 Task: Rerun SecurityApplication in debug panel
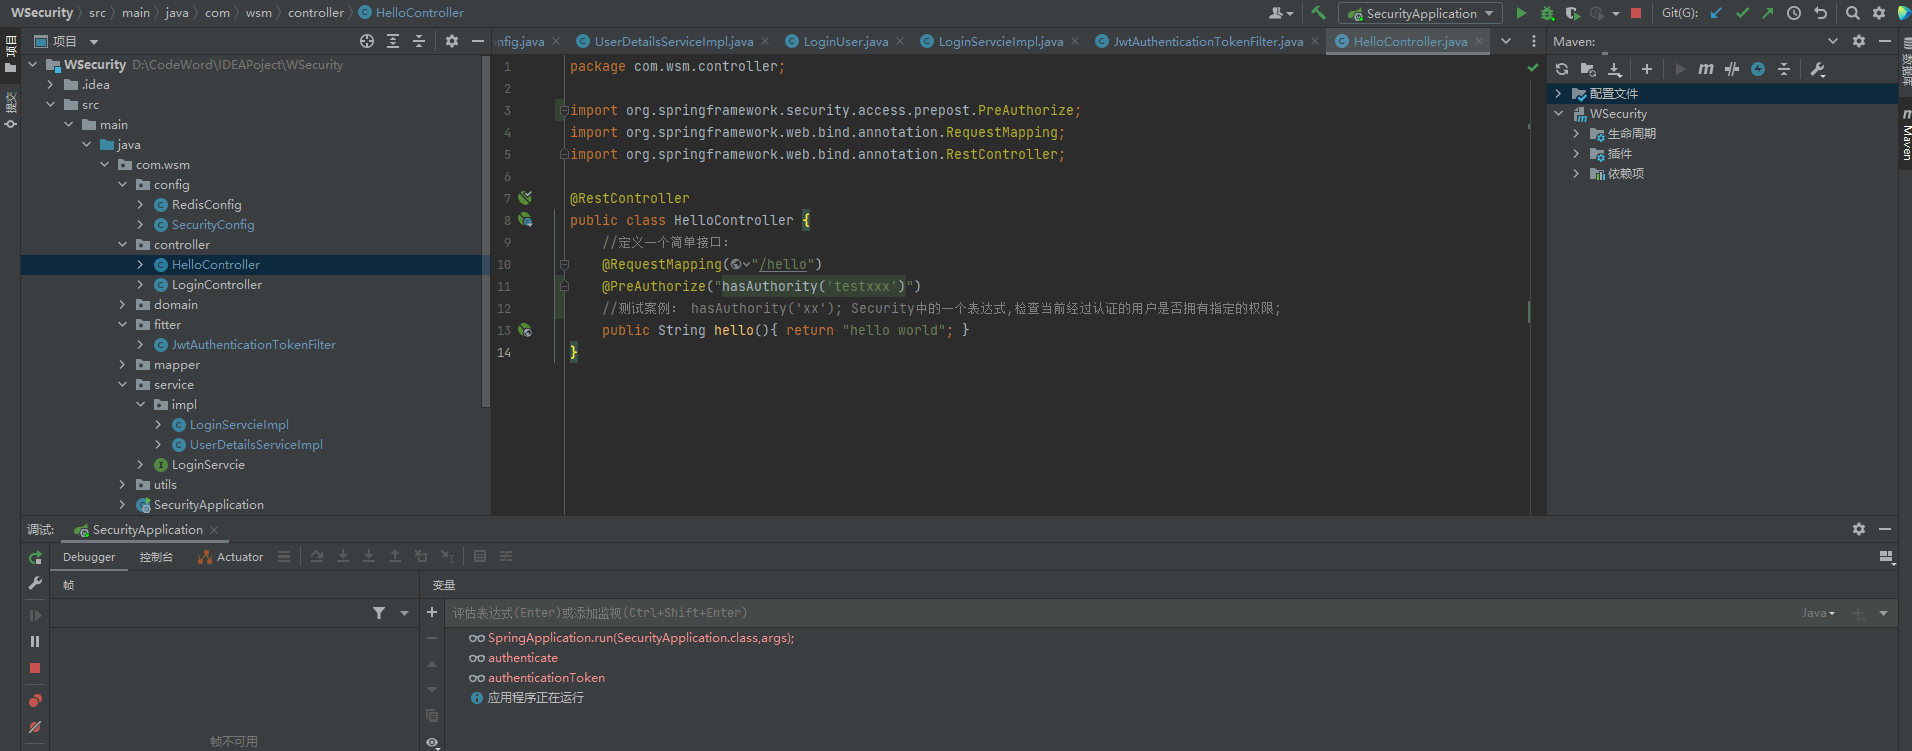coord(35,558)
